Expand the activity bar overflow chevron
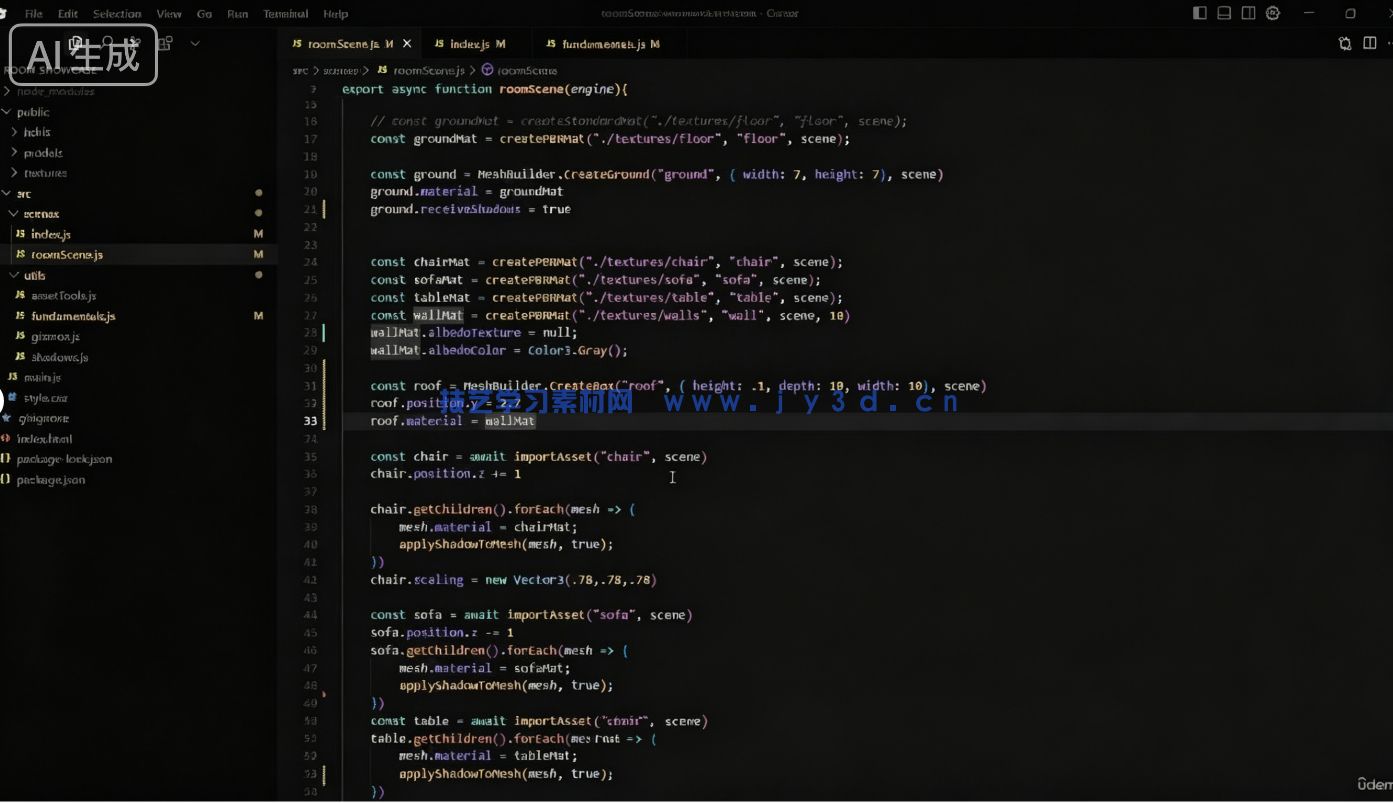Image resolution: width=1393 pixels, height=803 pixels. click(x=195, y=43)
